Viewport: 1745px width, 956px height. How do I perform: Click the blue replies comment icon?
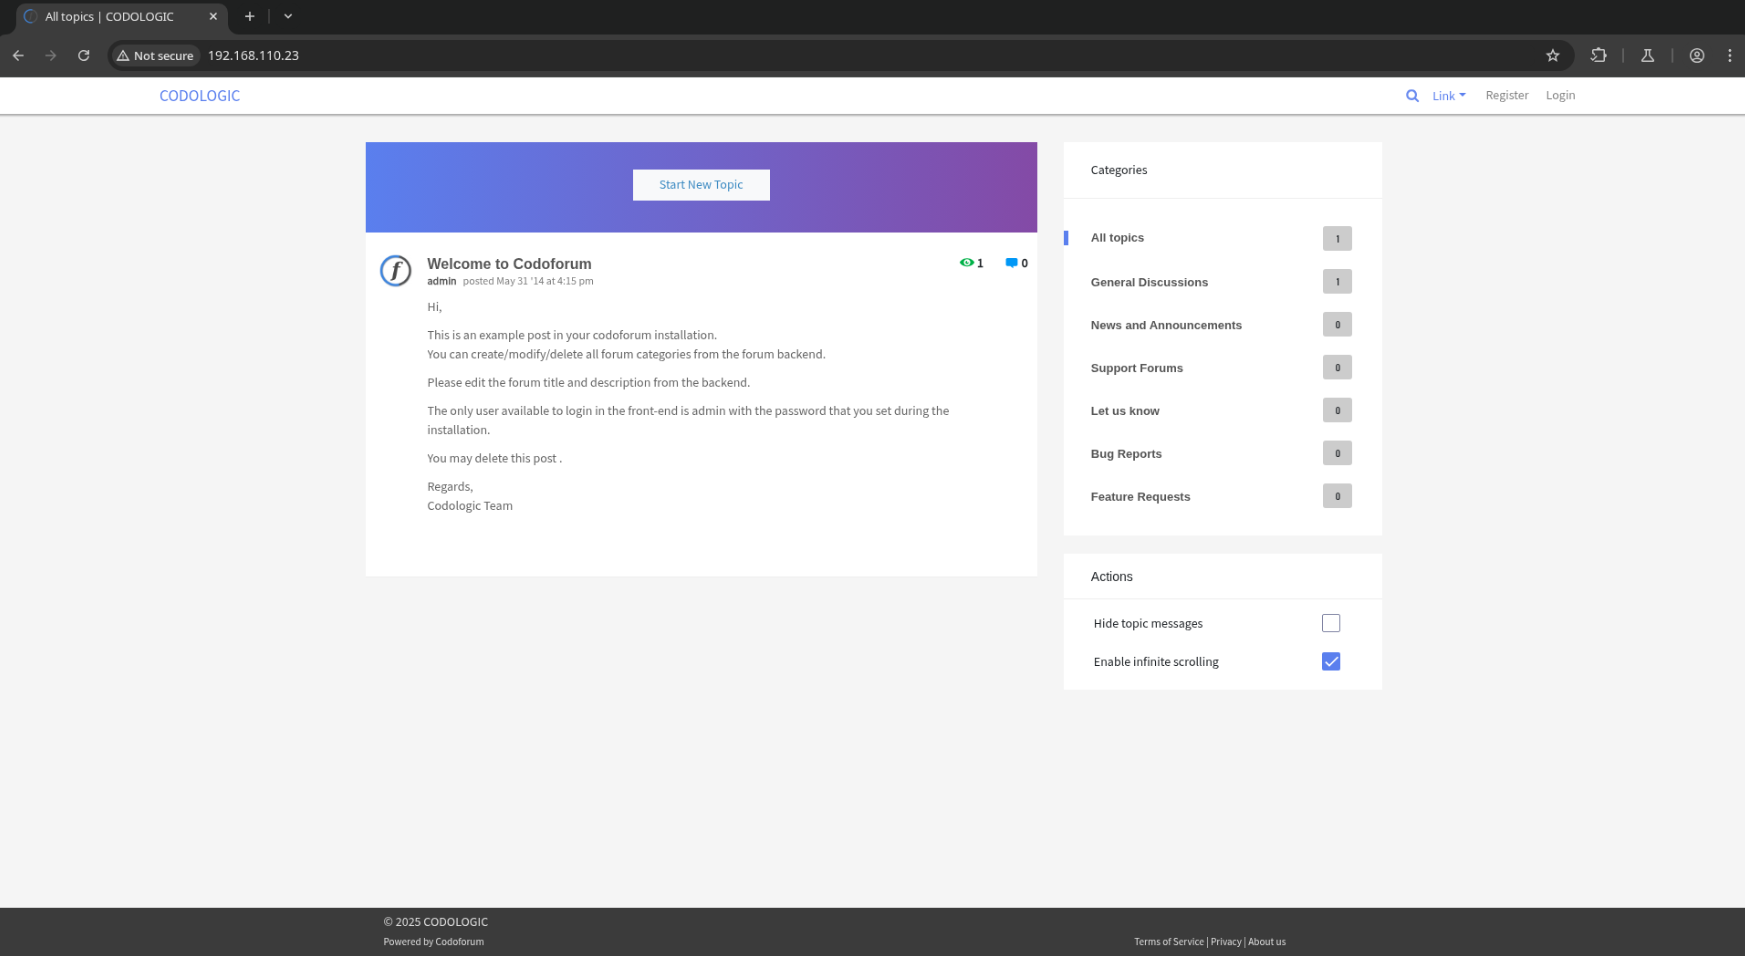tap(1011, 263)
